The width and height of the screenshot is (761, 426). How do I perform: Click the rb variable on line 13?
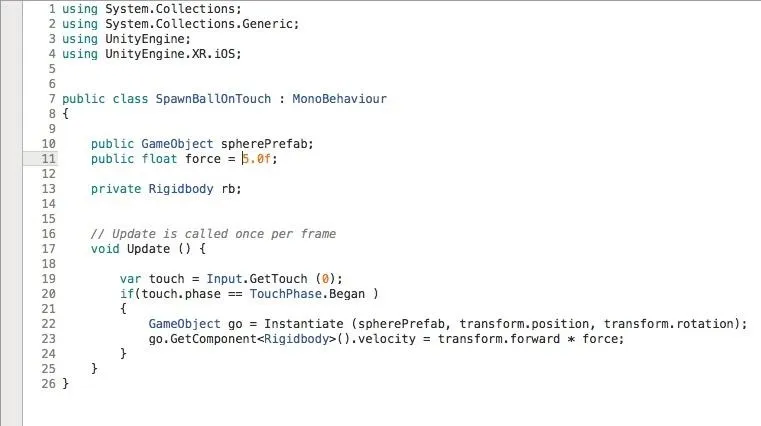pos(228,189)
